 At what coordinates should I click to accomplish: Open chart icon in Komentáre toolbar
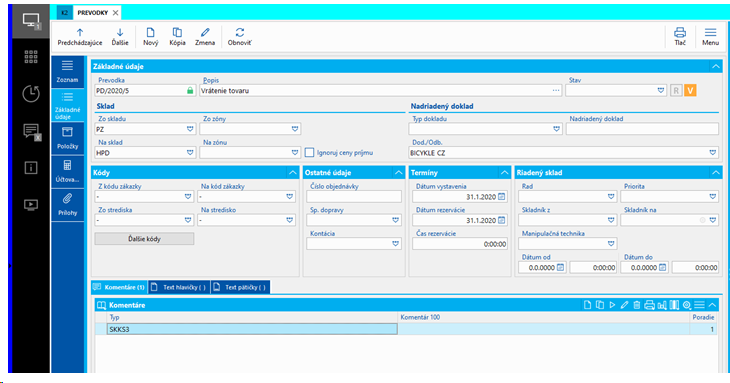point(662,305)
